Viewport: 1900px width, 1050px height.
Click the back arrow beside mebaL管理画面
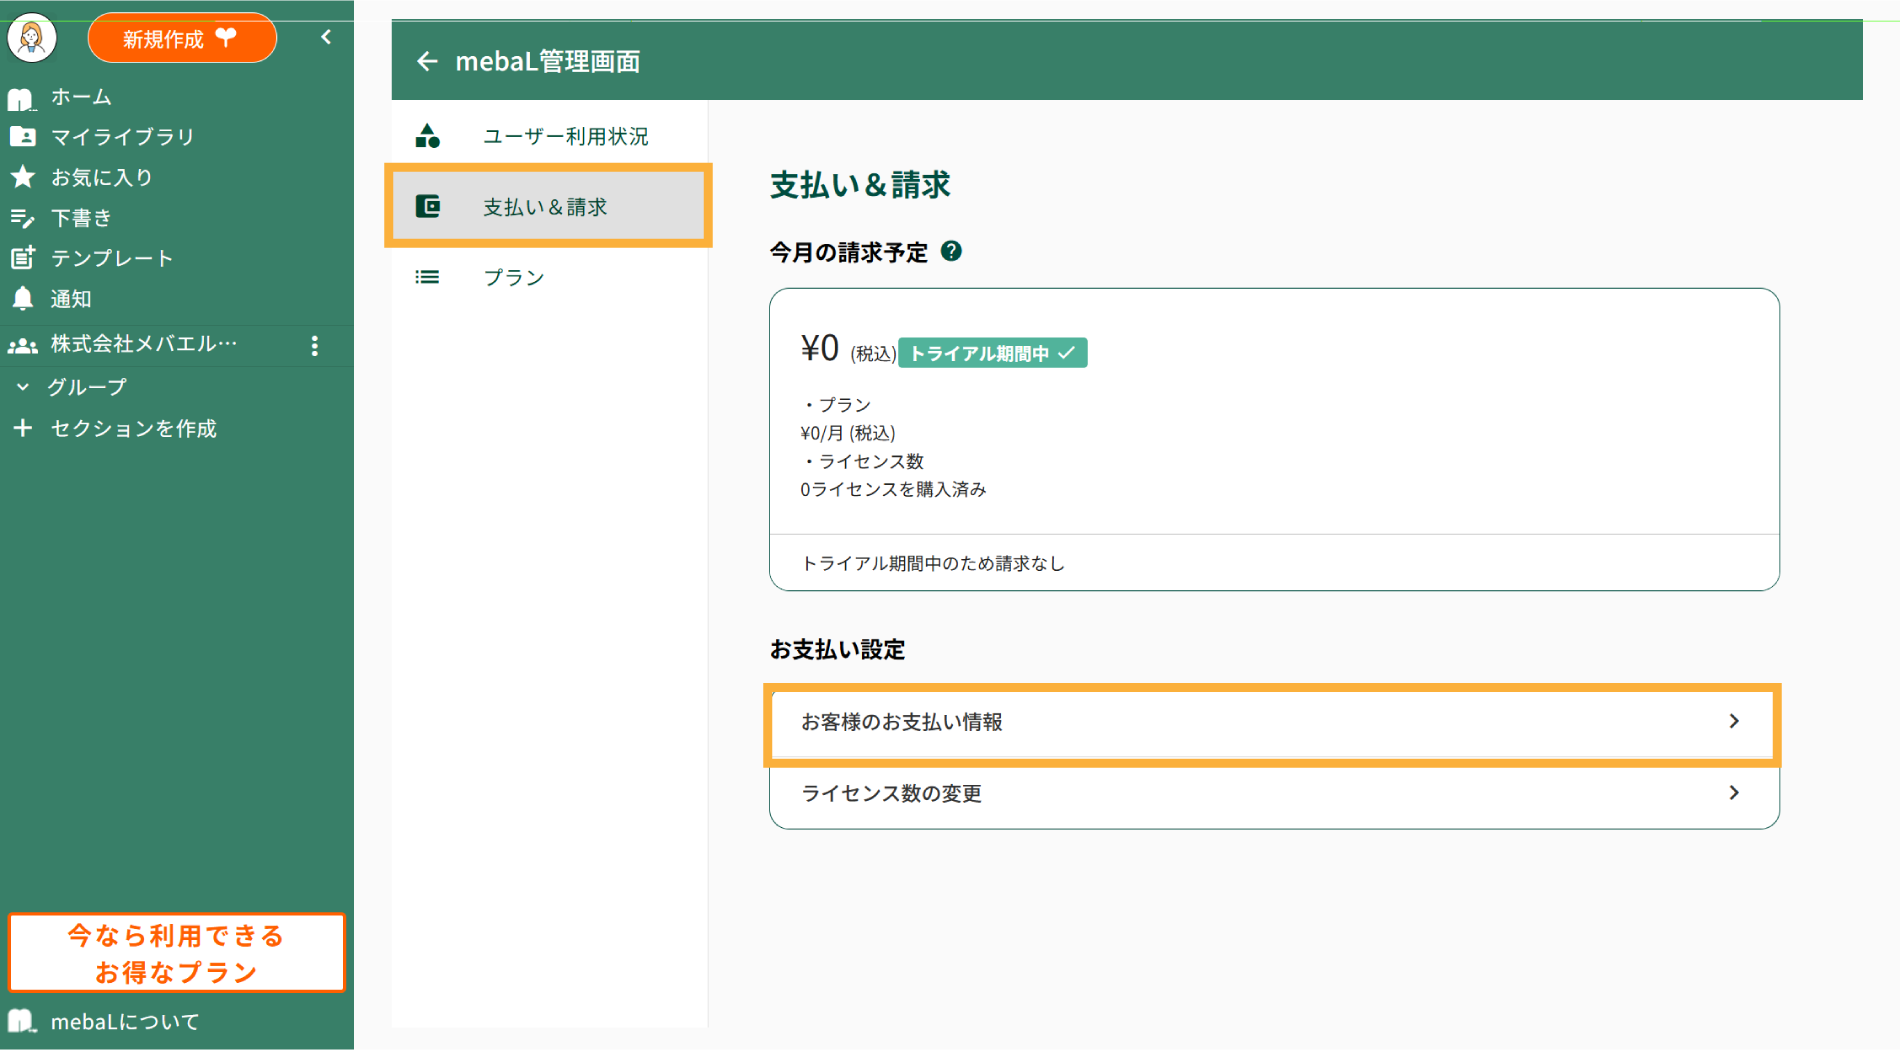pyautogui.click(x=427, y=62)
